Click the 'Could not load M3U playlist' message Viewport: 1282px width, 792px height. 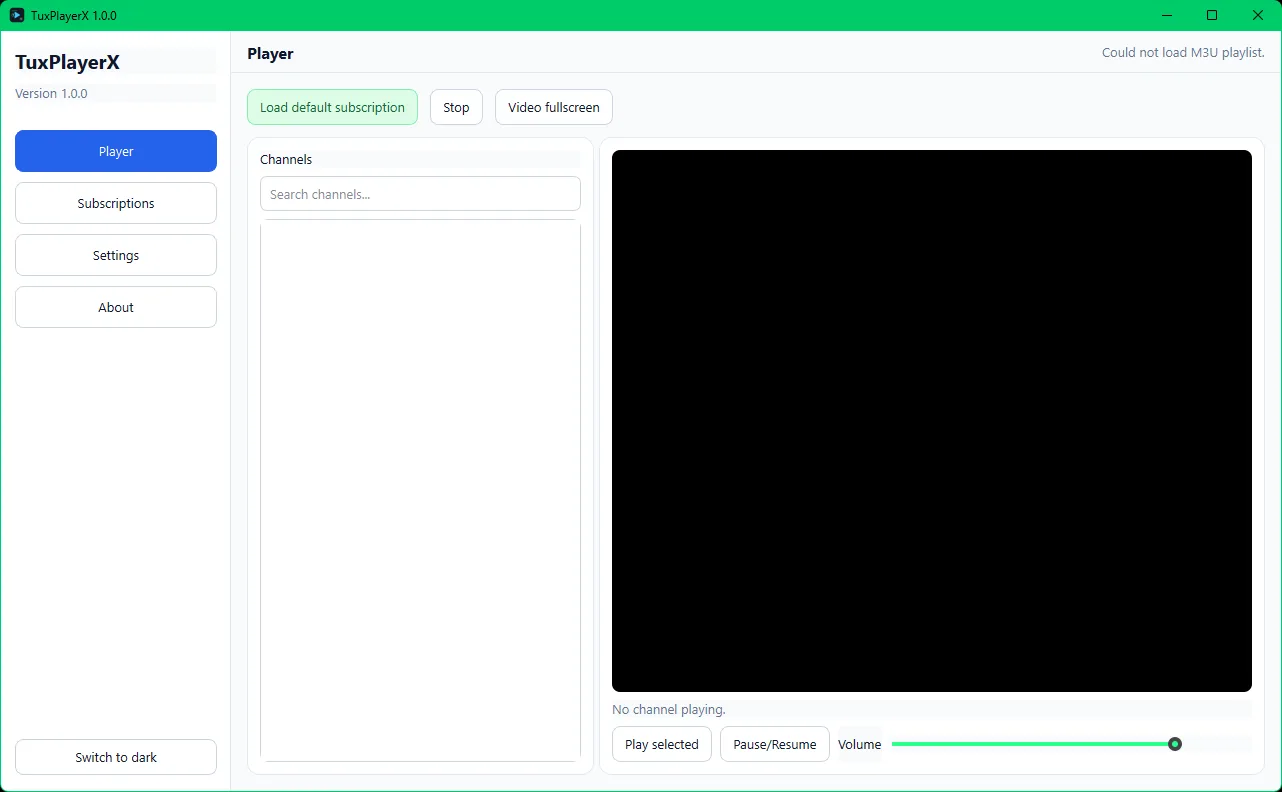pyautogui.click(x=1182, y=52)
